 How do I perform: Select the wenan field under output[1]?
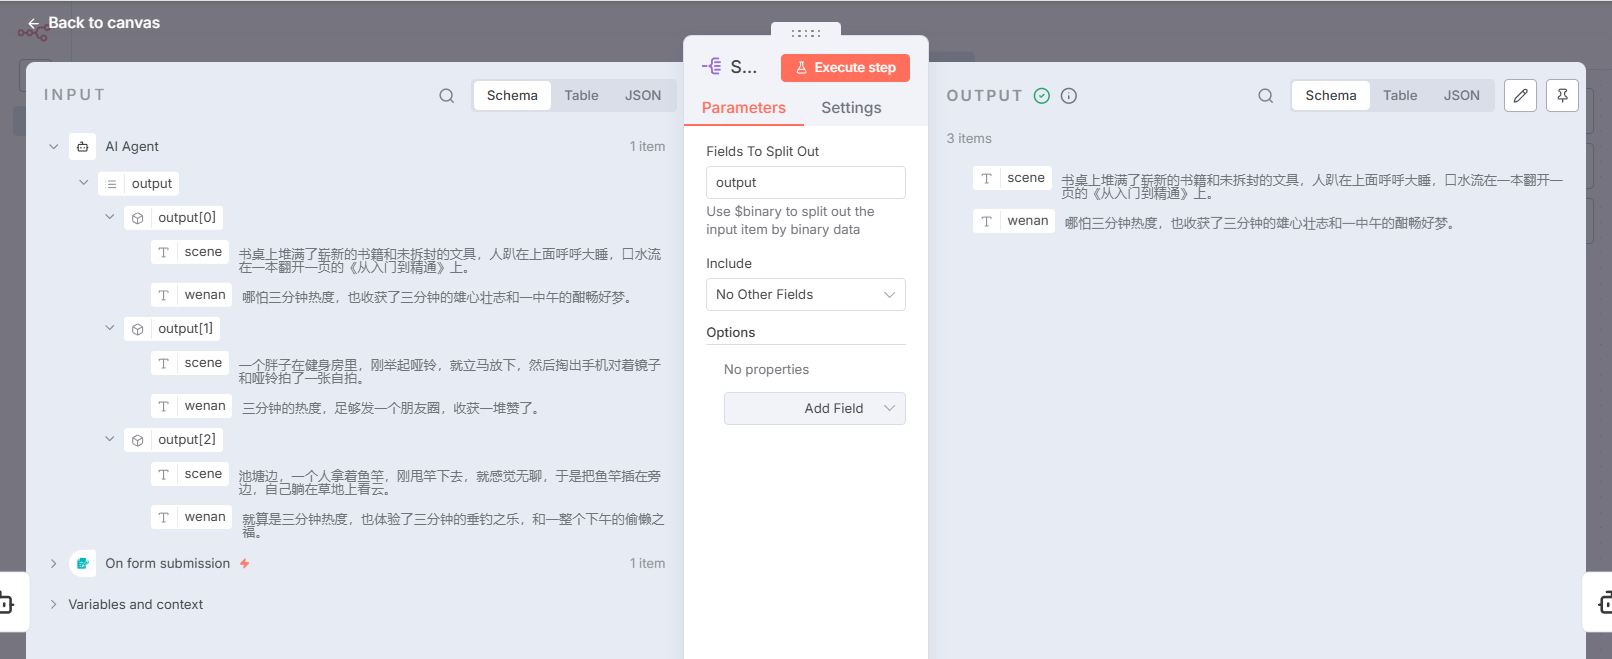[191, 406]
